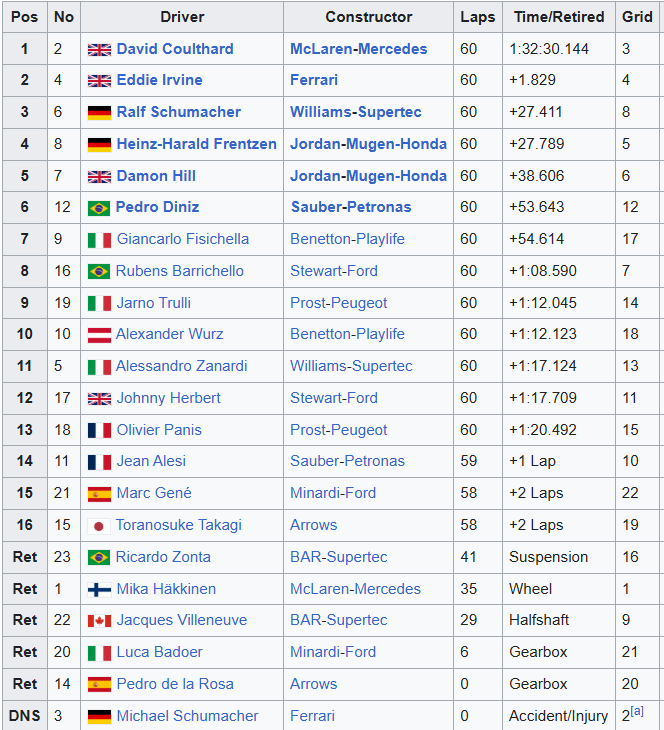Open Heinz-Harald Frentzen's page link
Viewport: 664px width, 730px height.
point(196,144)
